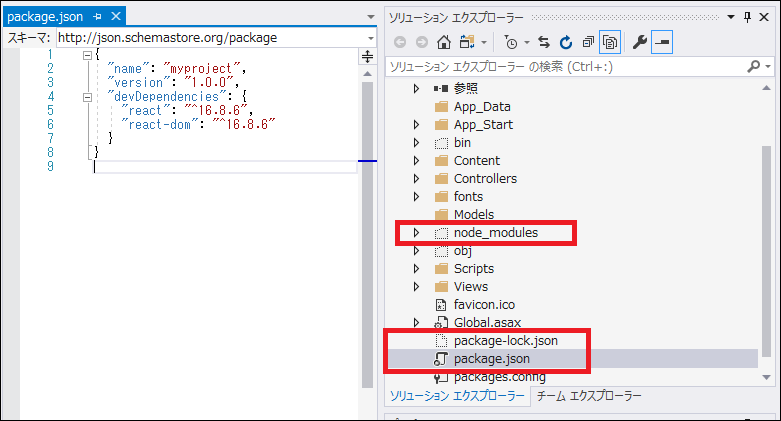The image size is (781, 421).
Task: Expand the Controllers folder
Action: (416, 178)
